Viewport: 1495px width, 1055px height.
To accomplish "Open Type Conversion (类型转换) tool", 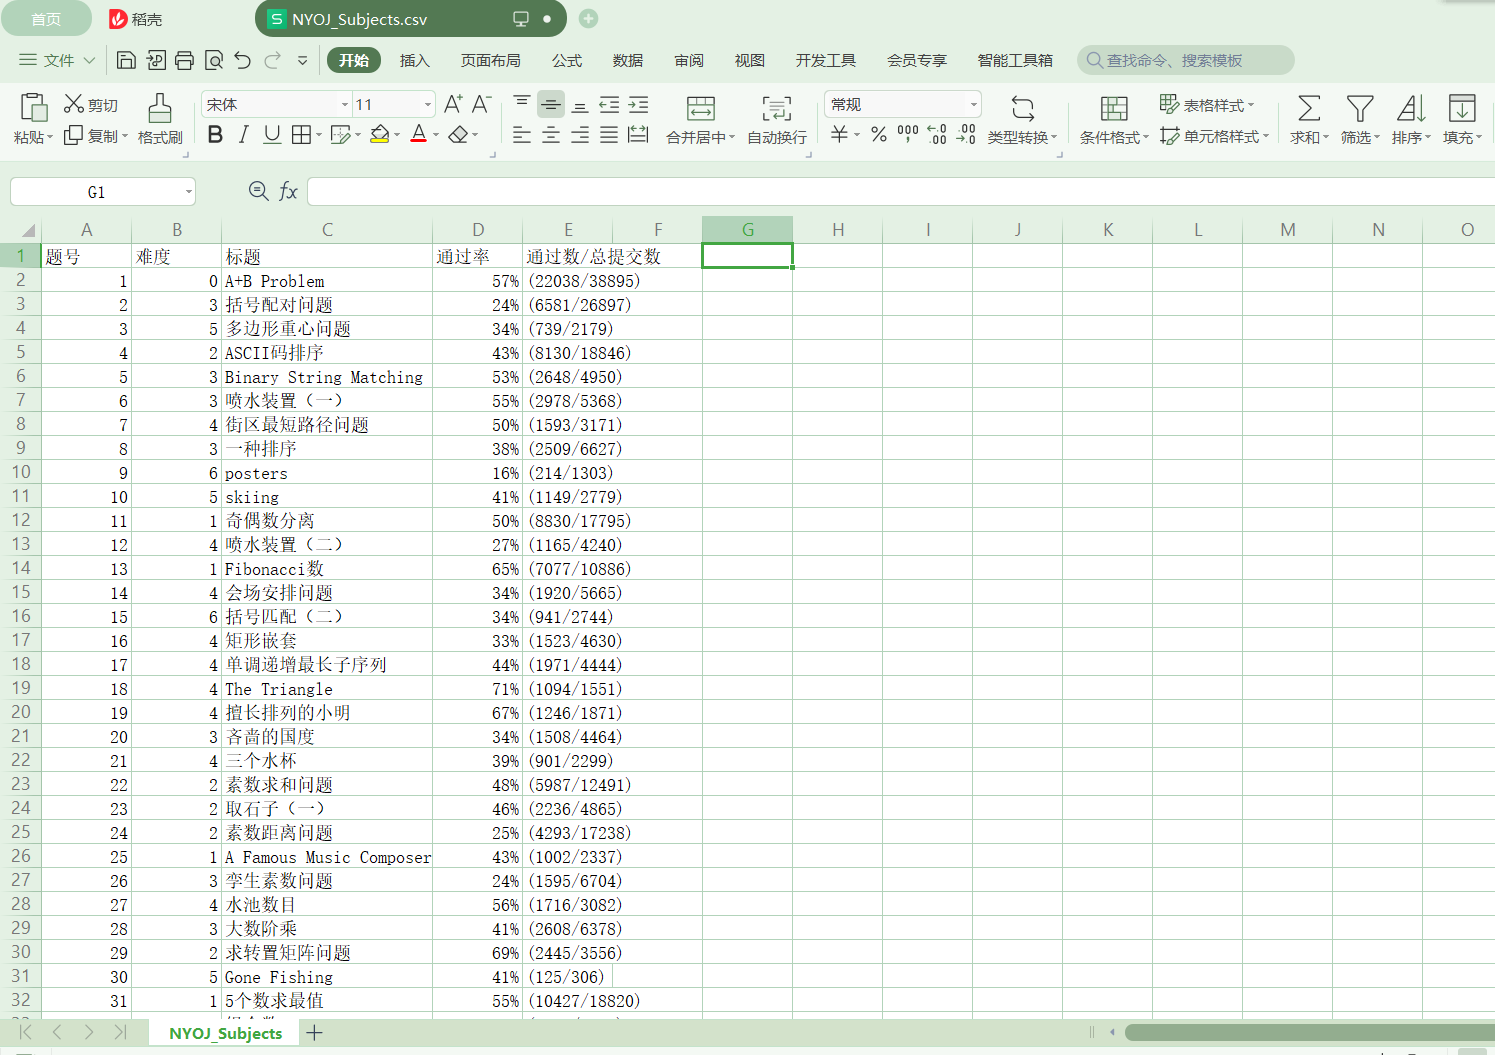I will pyautogui.click(x=1022, y=120).
